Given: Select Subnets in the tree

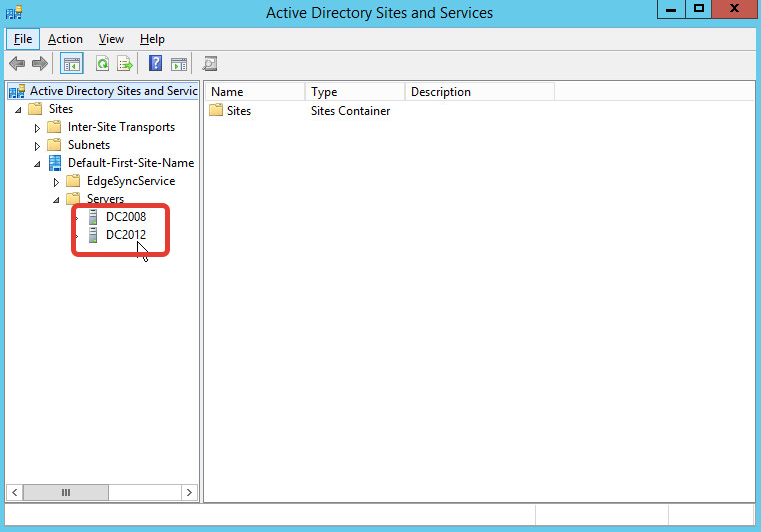Looking at the screenshot, I should [x=89, y=145].
